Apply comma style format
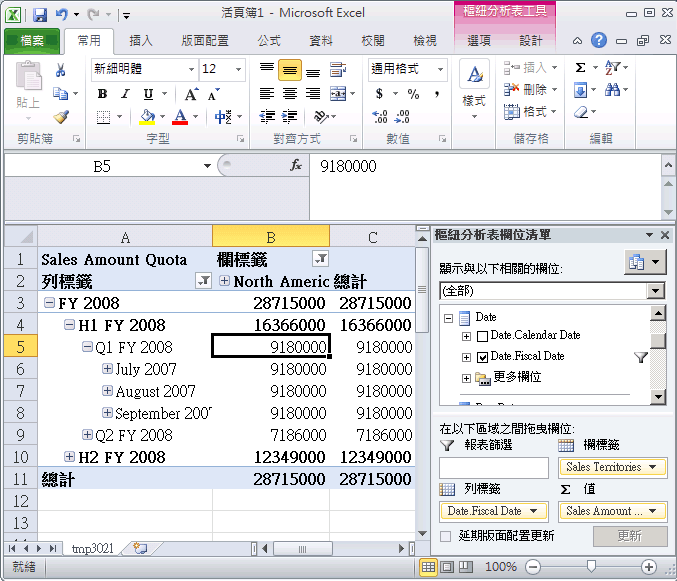The image size is (677, 581). tap(437, 94)
